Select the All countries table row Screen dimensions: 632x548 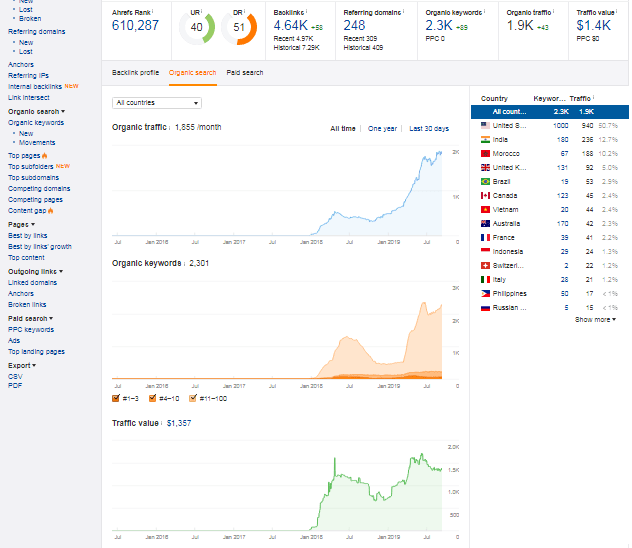pyautogui.click(x=550, y=112)
